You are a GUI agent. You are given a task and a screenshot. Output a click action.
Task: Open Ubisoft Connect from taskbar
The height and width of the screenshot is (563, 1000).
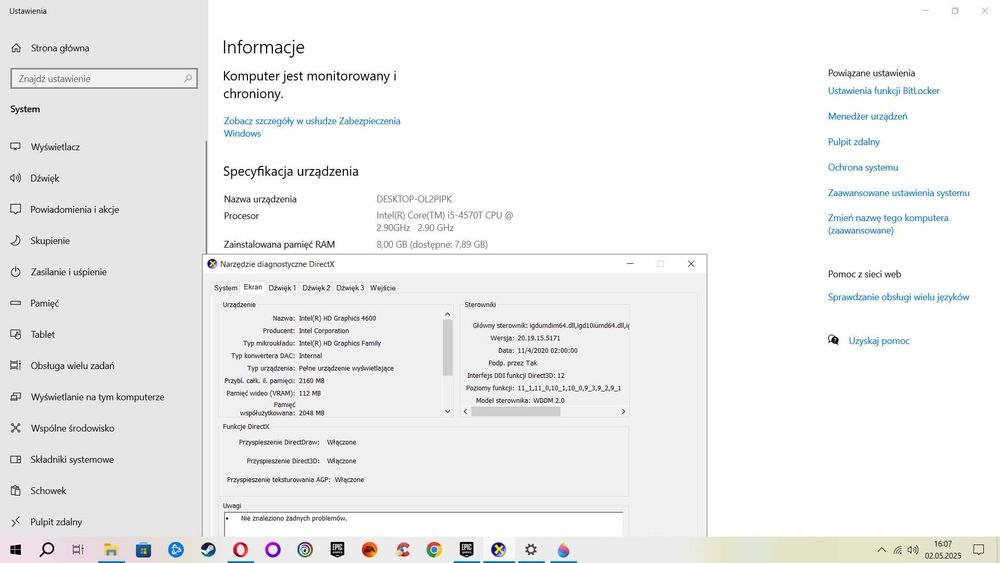[305, 550]
